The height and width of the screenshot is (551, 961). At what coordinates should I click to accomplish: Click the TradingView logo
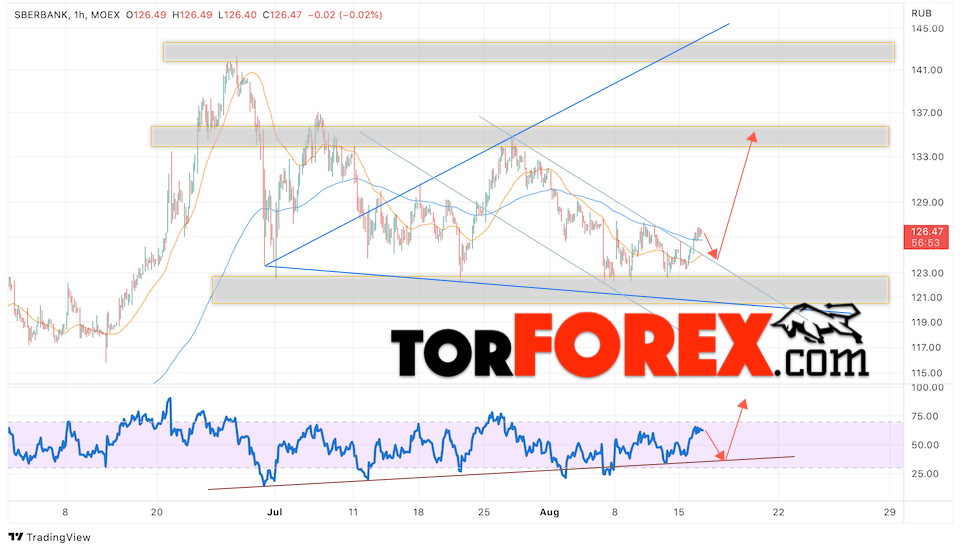(x=50, y=537)
